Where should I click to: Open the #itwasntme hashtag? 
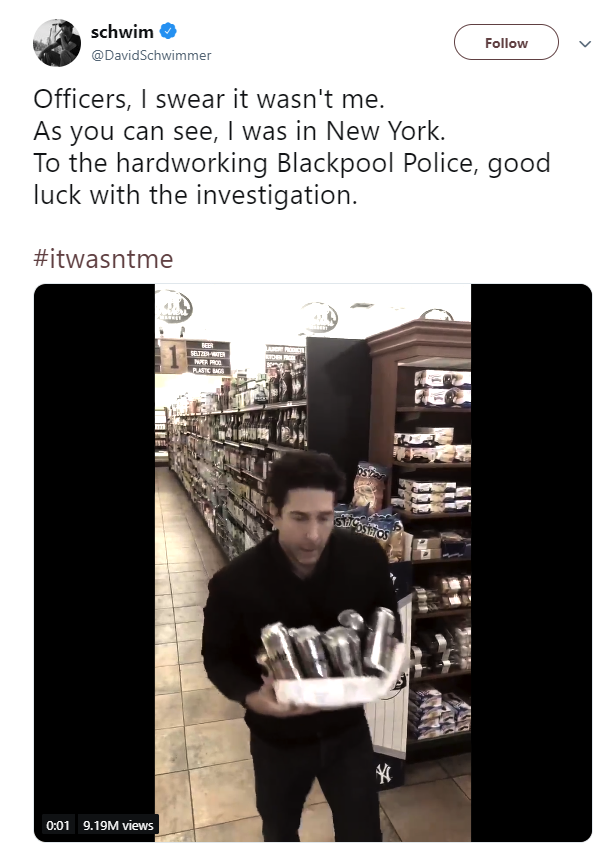point(103,258)
